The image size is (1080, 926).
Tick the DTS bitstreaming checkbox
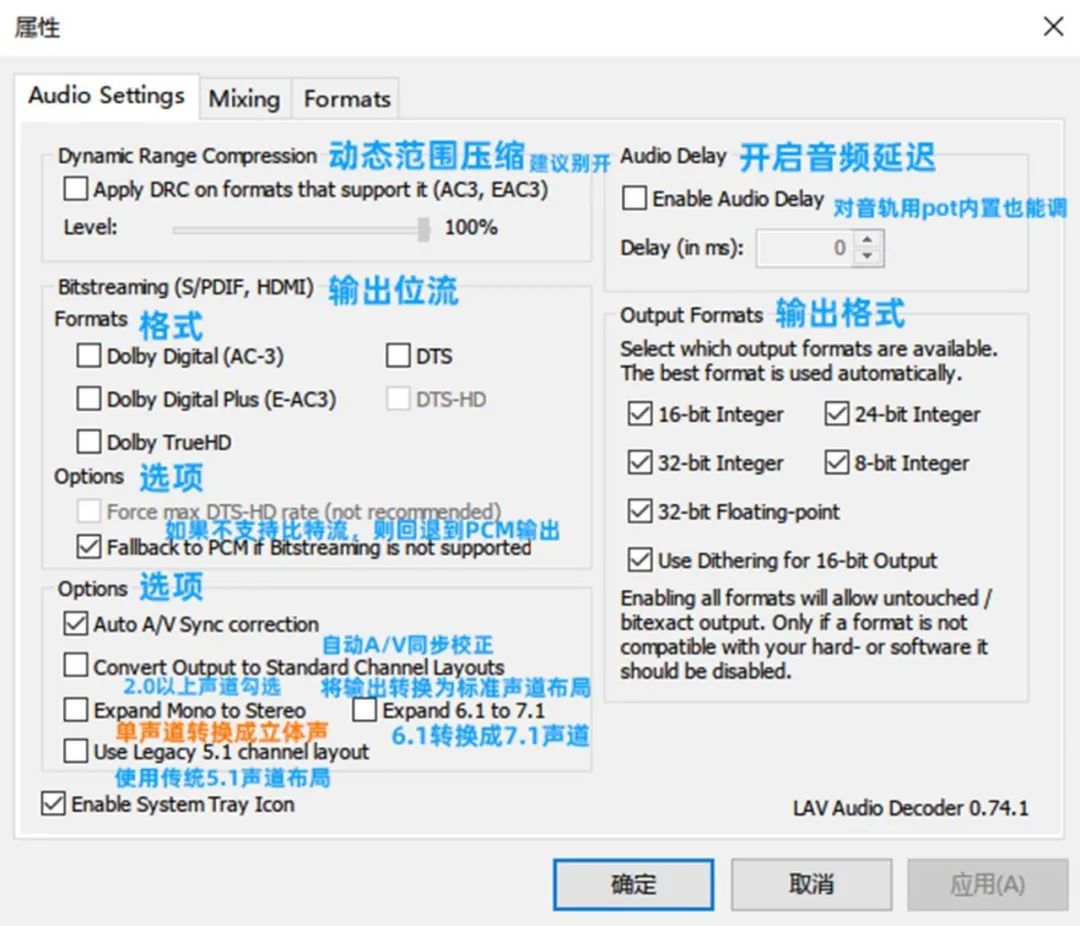click(398, 356)
